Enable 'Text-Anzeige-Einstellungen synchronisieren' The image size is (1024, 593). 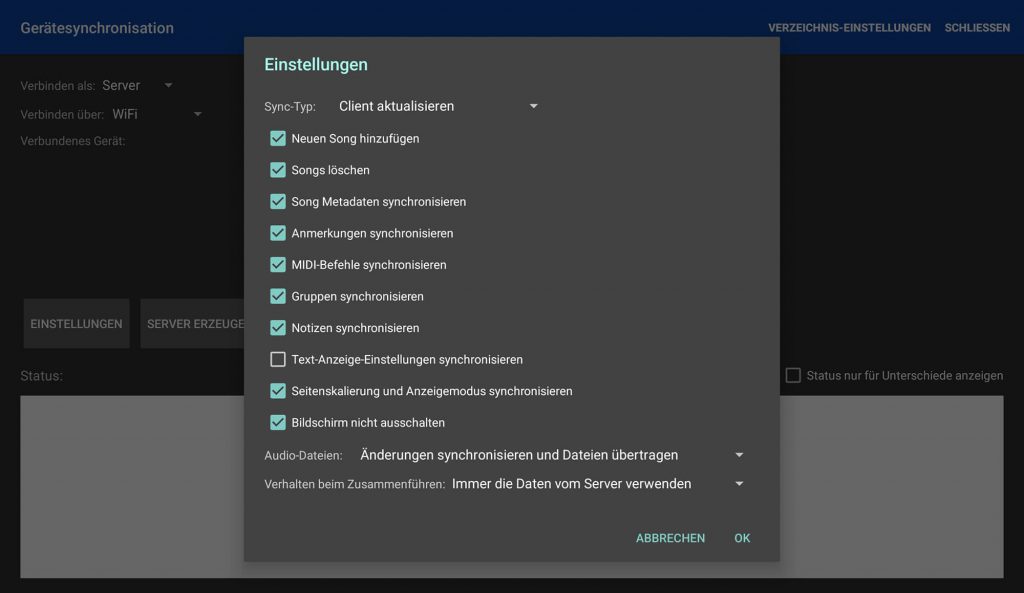pyautogui.click(x=277, y=359)
